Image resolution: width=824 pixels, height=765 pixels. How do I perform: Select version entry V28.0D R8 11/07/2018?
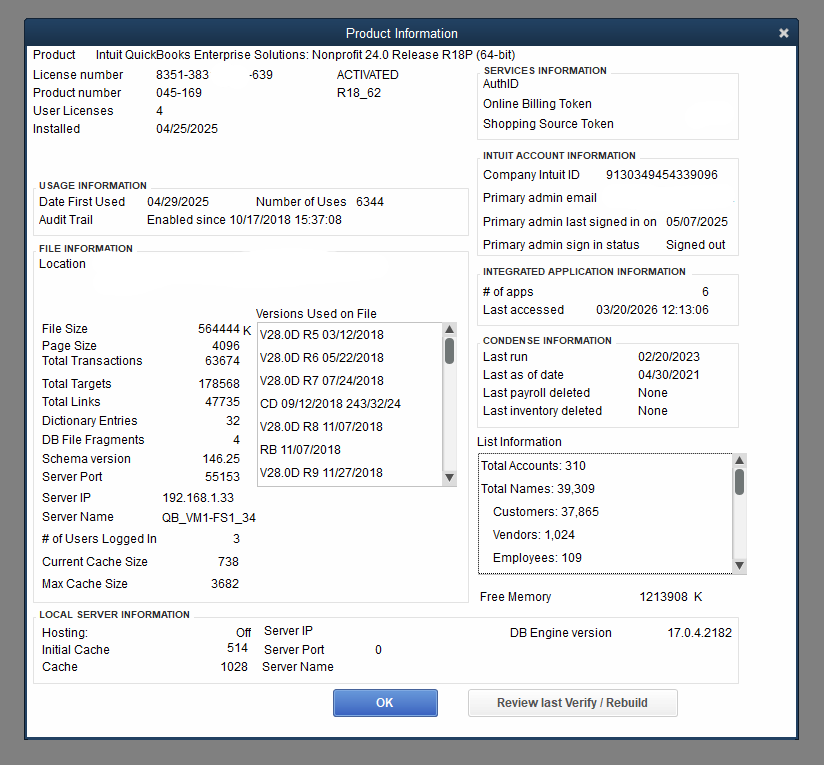[321, 427]
